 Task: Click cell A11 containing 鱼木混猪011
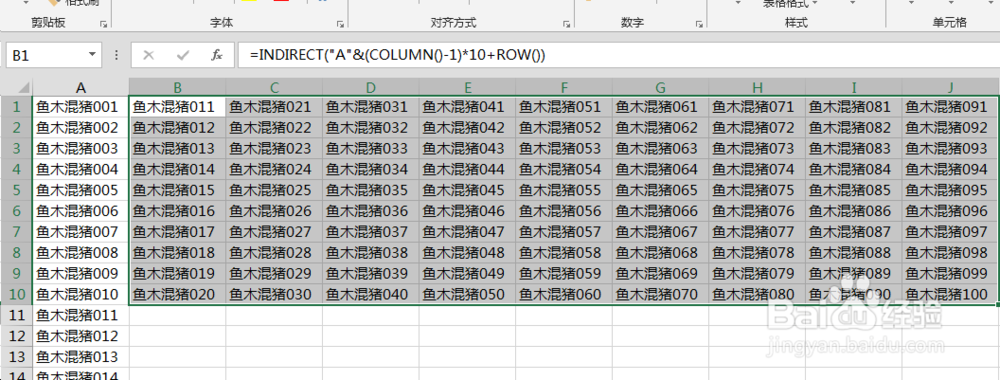(x=81, y=315)
